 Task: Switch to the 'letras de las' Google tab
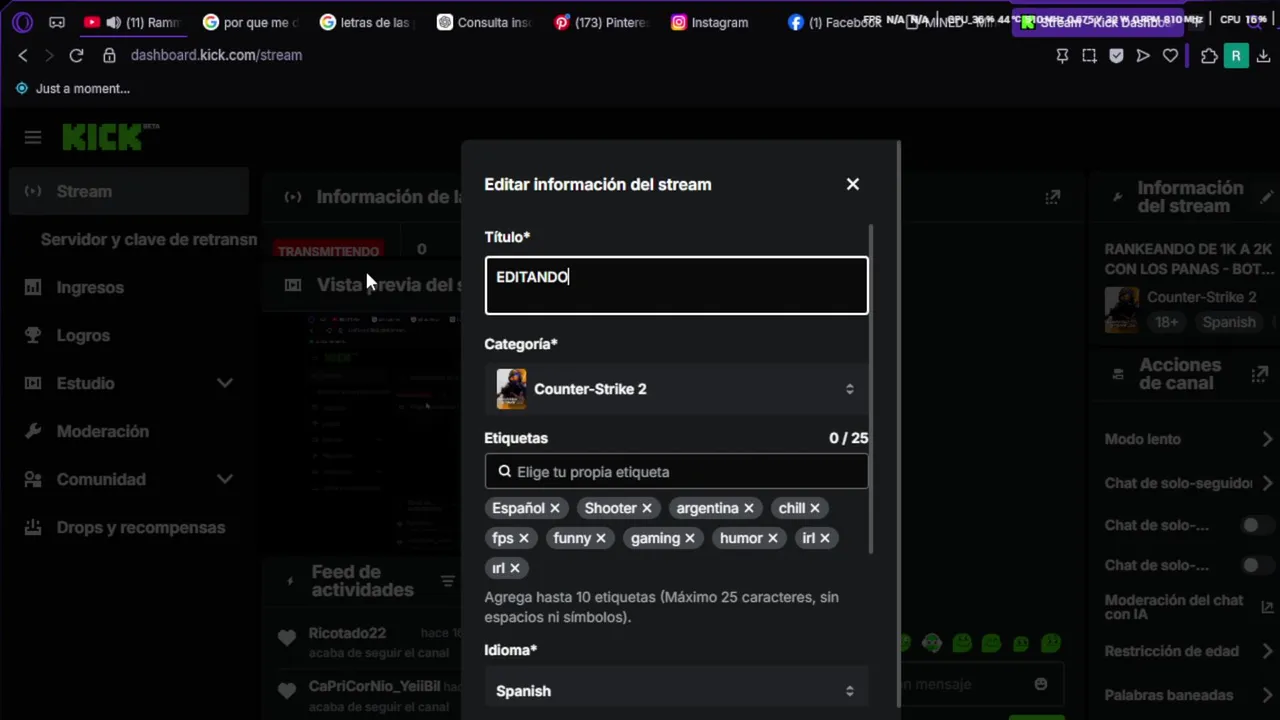click(x=367, y=22)
